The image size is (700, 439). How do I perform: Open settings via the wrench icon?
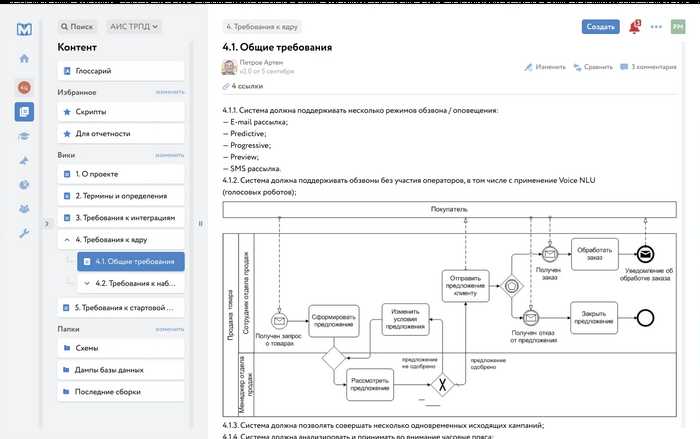point(24,233)
